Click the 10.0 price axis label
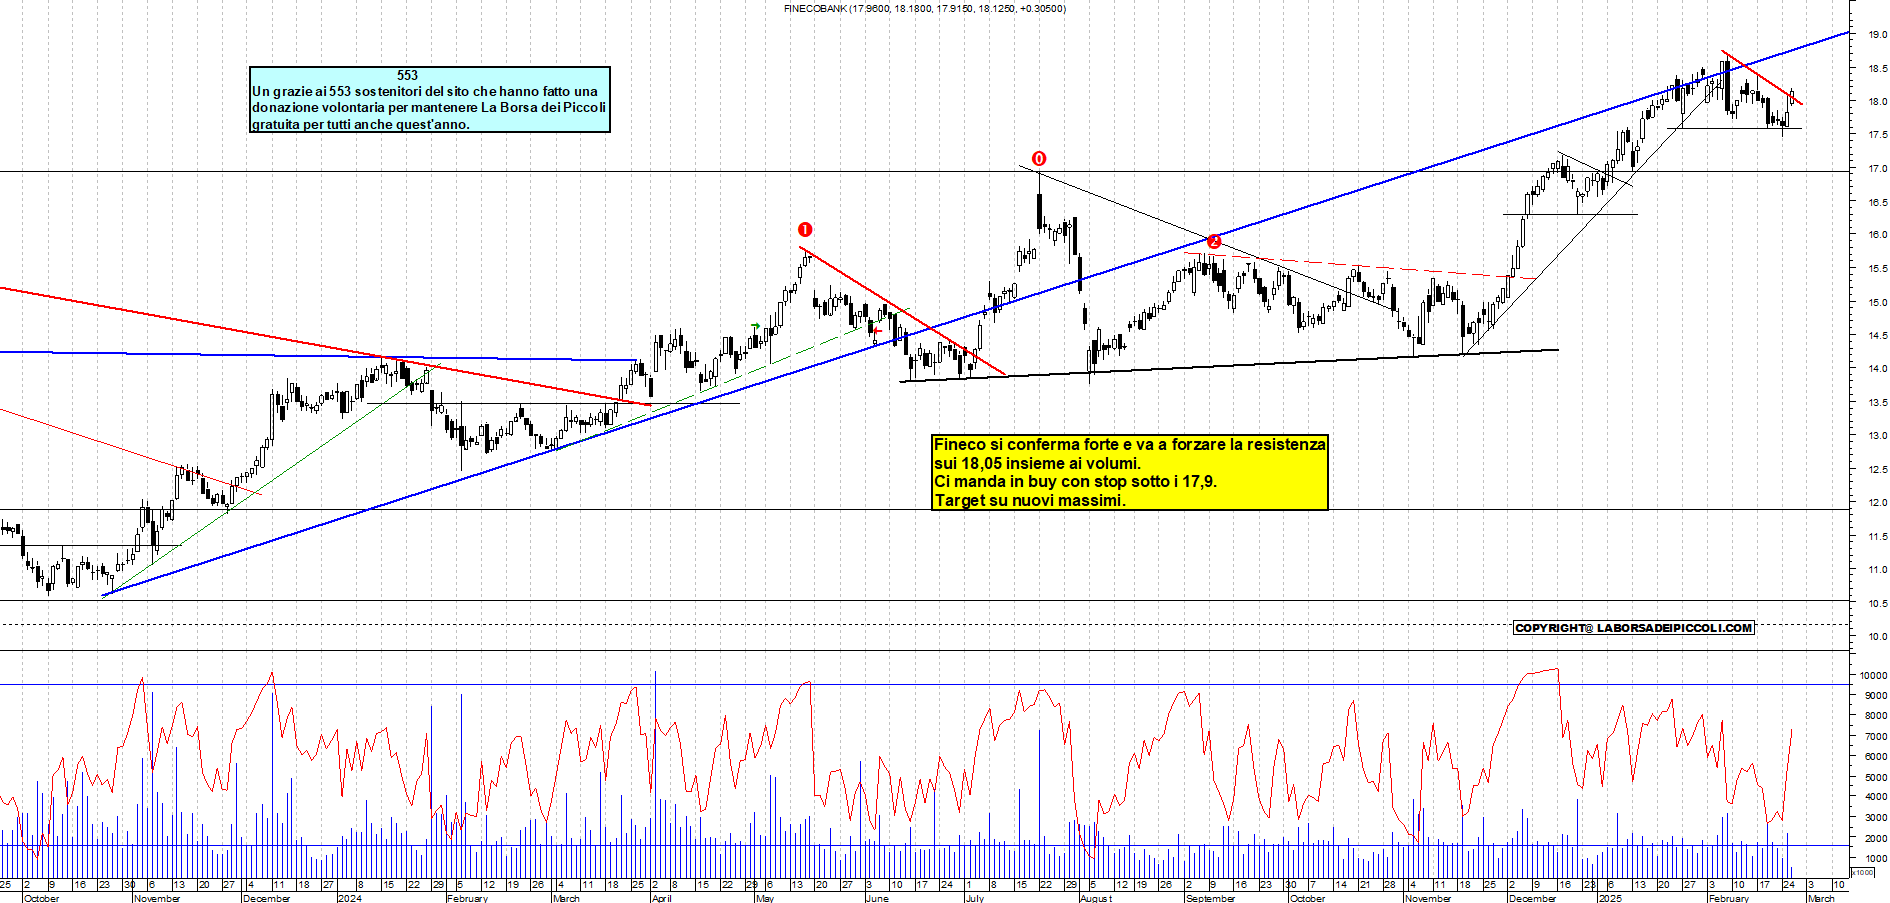Screen dimensions: 1890x903 (x=1877, y=637)
